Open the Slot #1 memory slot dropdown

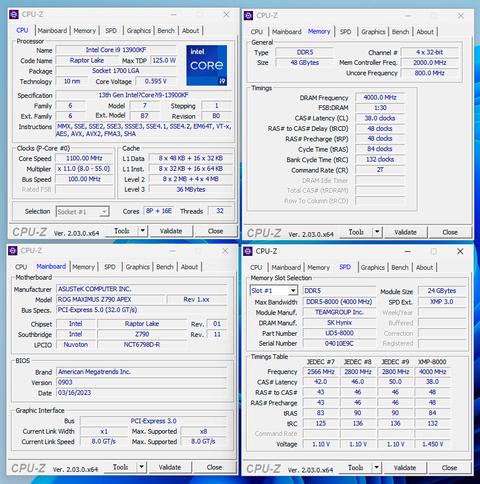(273, 291)
